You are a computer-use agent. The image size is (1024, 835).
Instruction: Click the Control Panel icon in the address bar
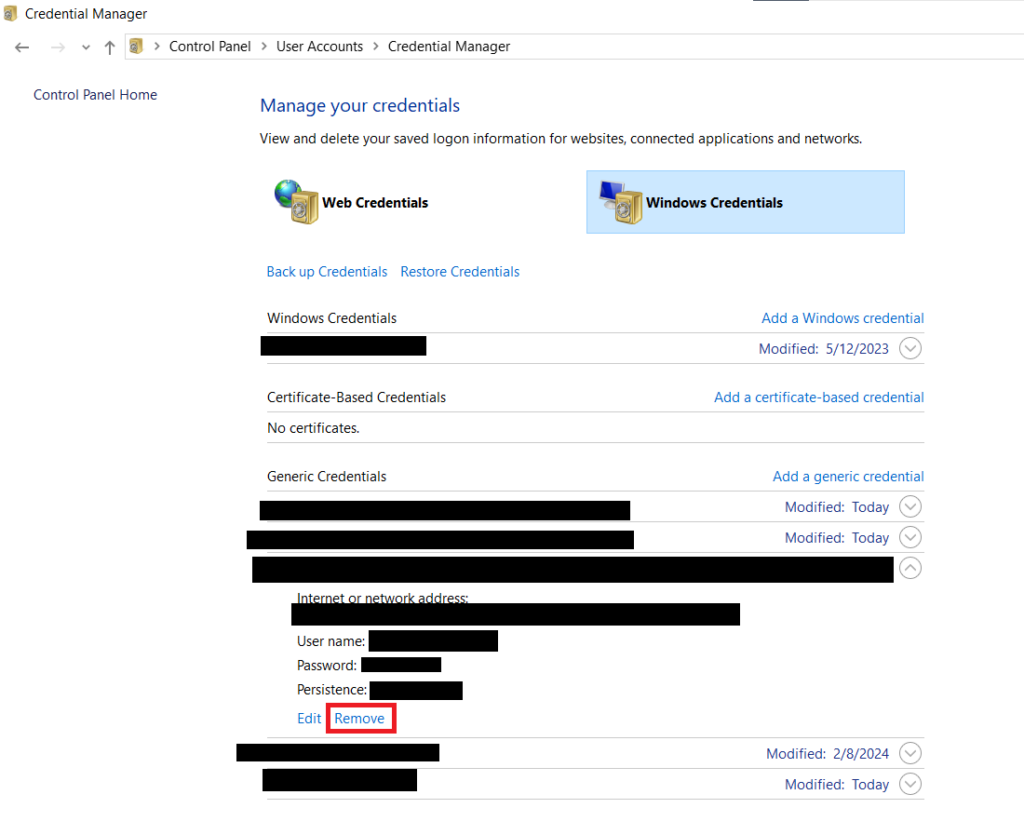point(137,46)
